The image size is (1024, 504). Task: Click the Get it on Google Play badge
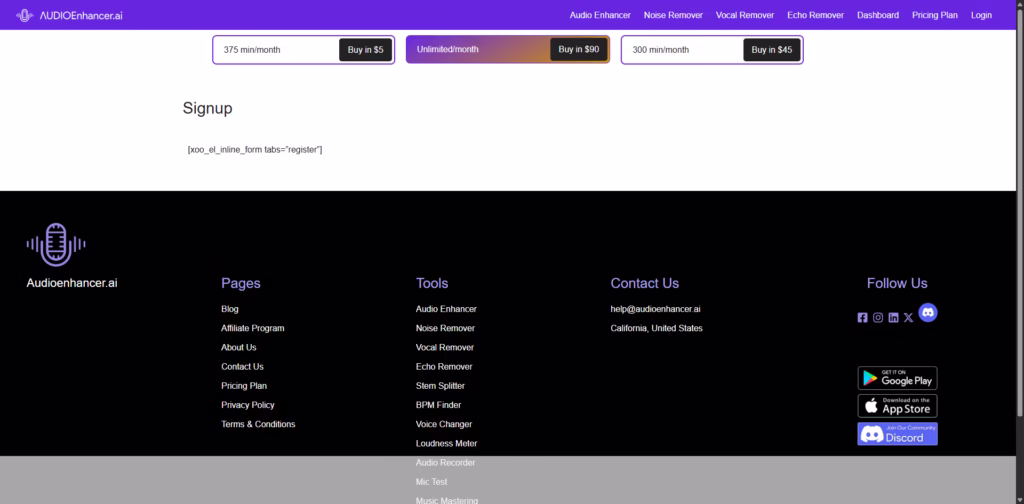point(897,378)
